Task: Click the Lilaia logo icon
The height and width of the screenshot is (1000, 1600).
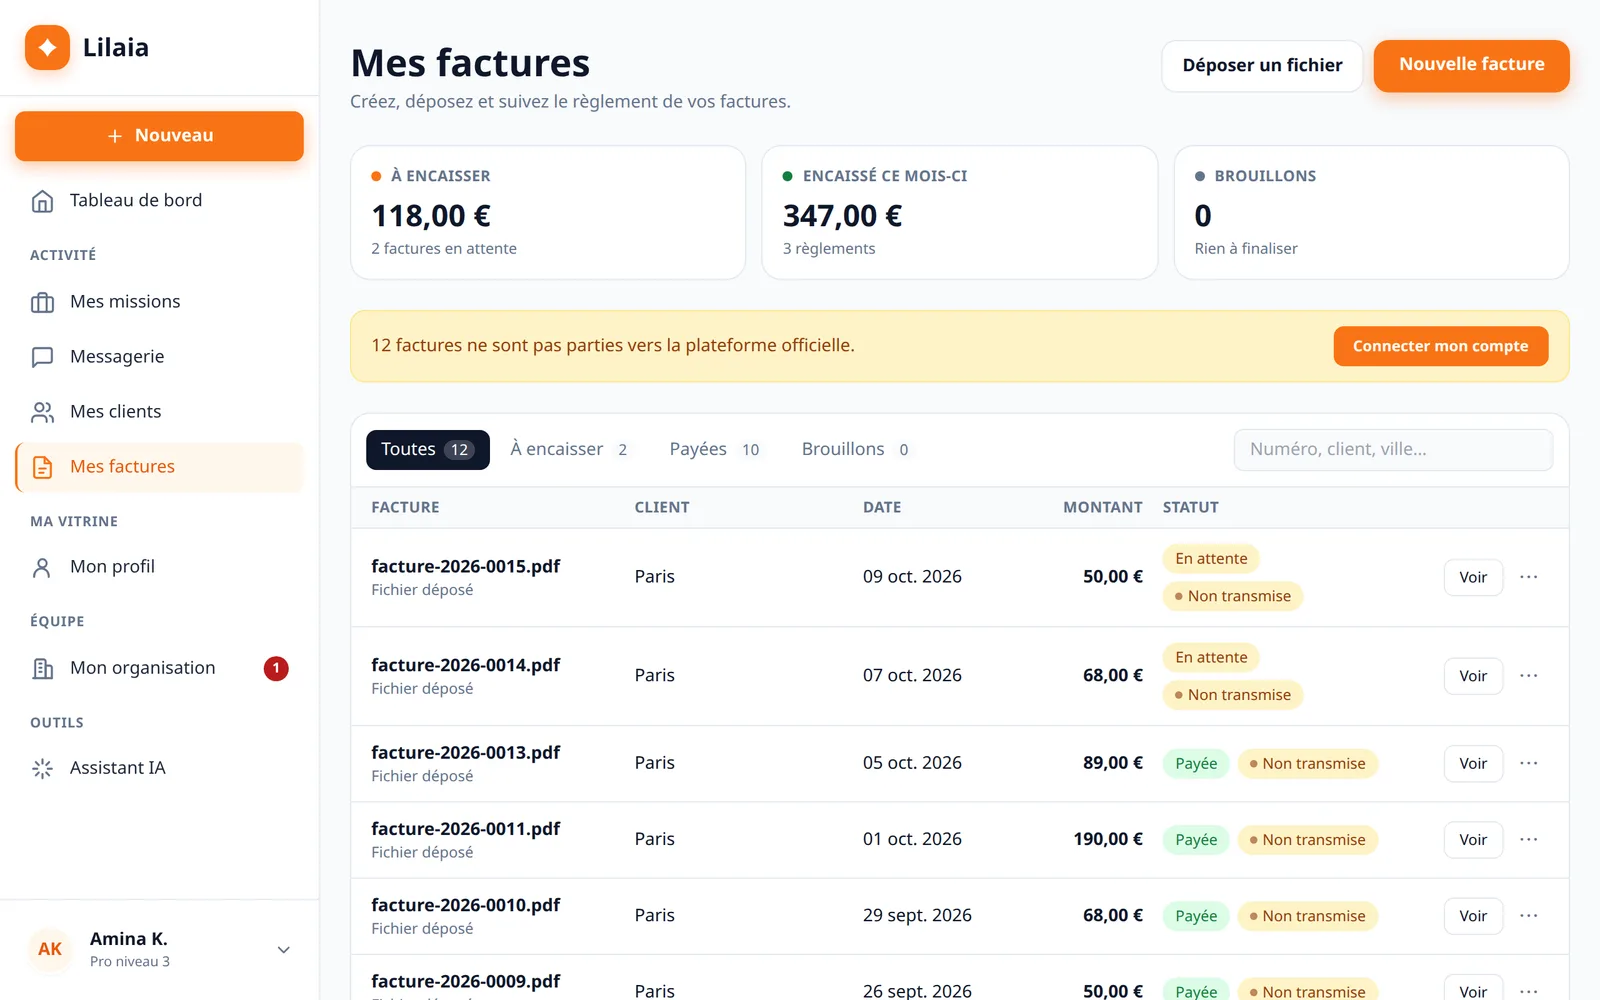Action: [x=47, y=47]
